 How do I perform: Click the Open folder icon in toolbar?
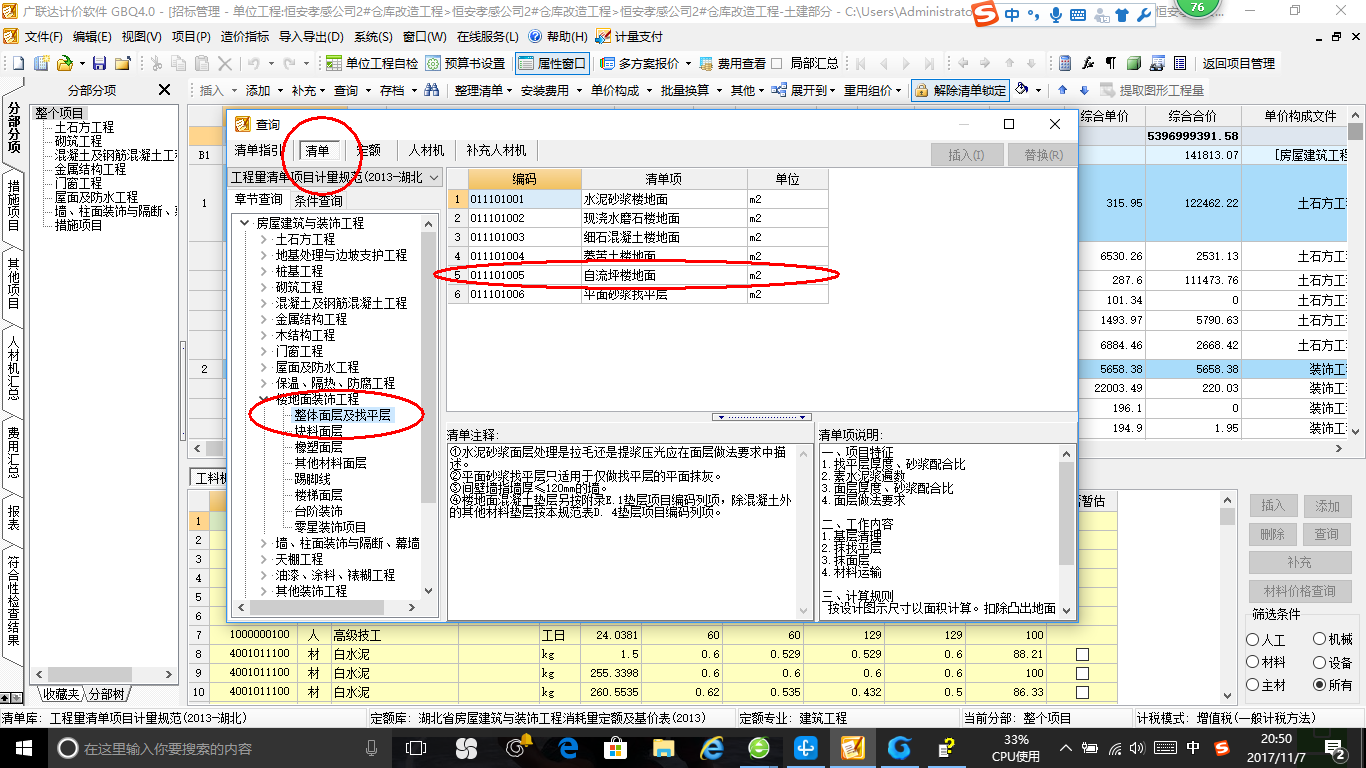point(64,63)
